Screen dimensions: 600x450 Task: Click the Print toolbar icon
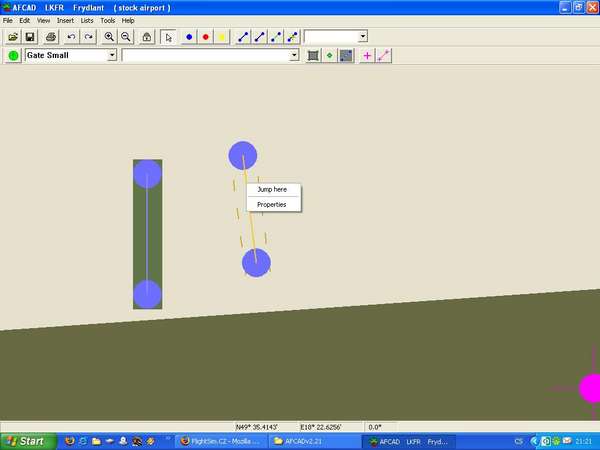pyautogui.click(x=50, y=37)
